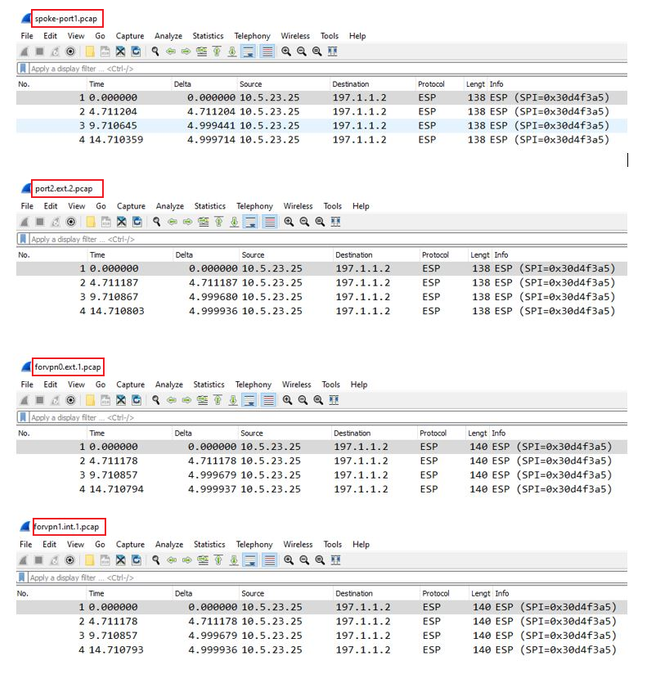Open the Telephony menu in port2.ext.2.pcap window
This screenshot has width=651, height=679.
[x=254, y=206]
